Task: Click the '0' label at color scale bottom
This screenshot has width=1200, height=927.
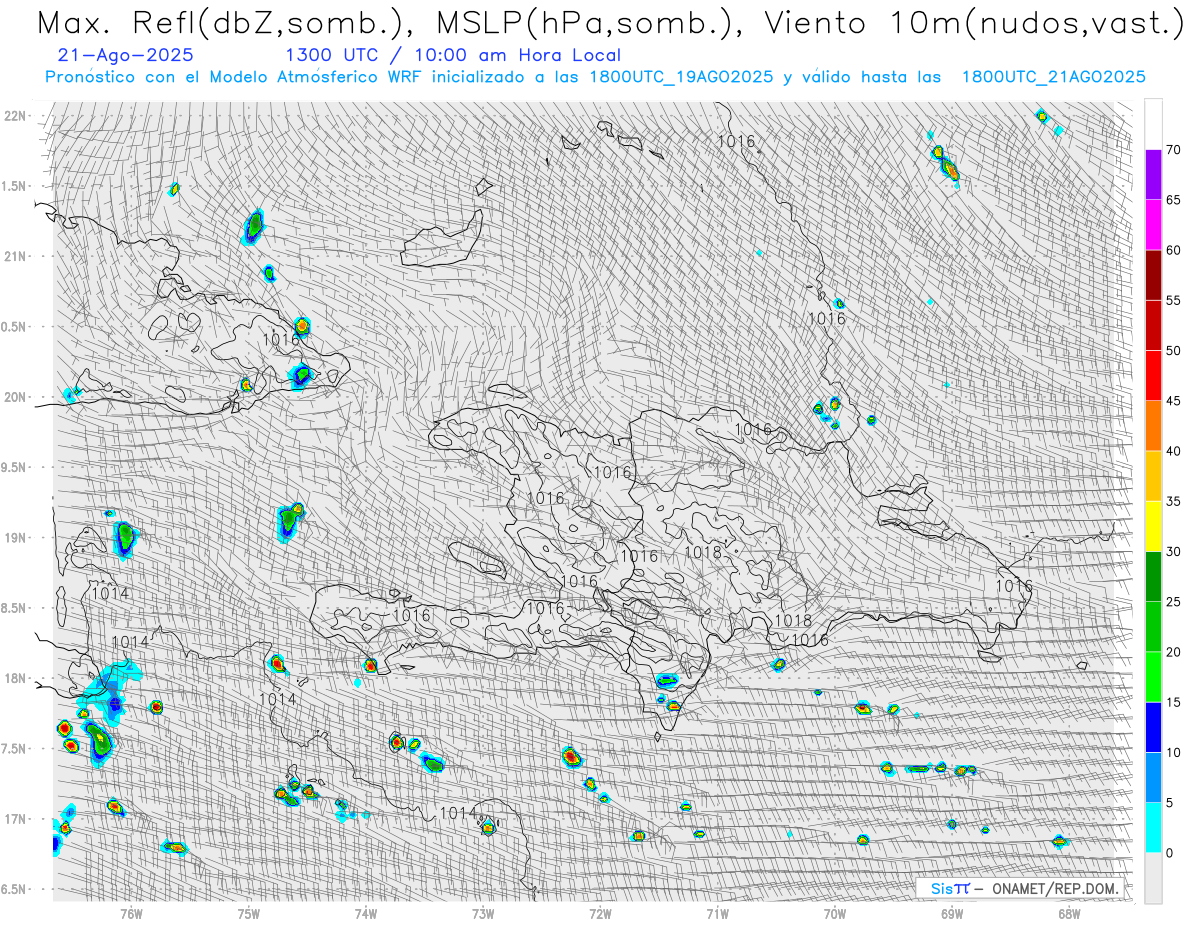Action: click(1170, 853)
